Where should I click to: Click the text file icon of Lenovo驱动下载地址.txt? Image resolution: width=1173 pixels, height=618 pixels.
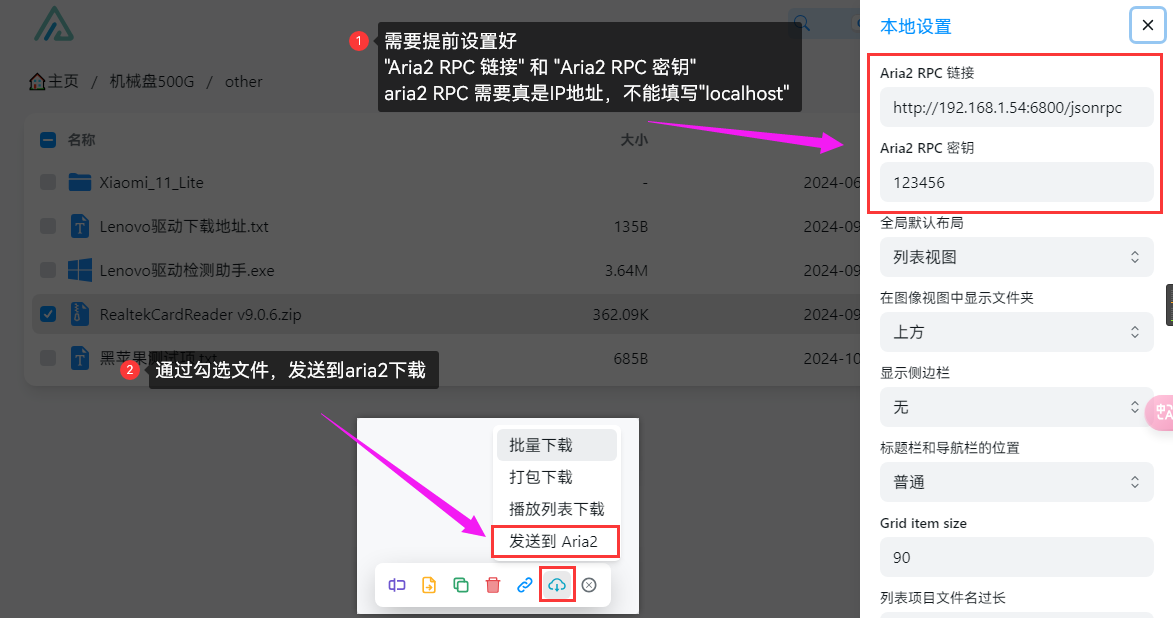[x=80, y=226]
